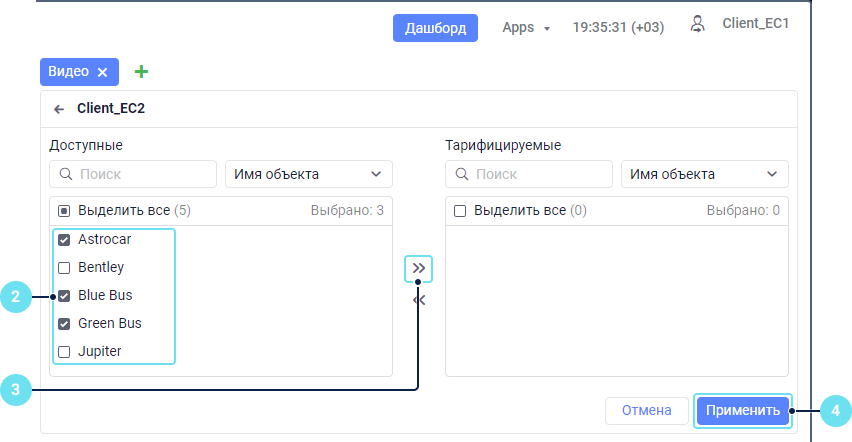Expand the Apps dropdown menu
The height and width of the screenshot is (442, 852).
pyautogui.click(x=526, y=28)
